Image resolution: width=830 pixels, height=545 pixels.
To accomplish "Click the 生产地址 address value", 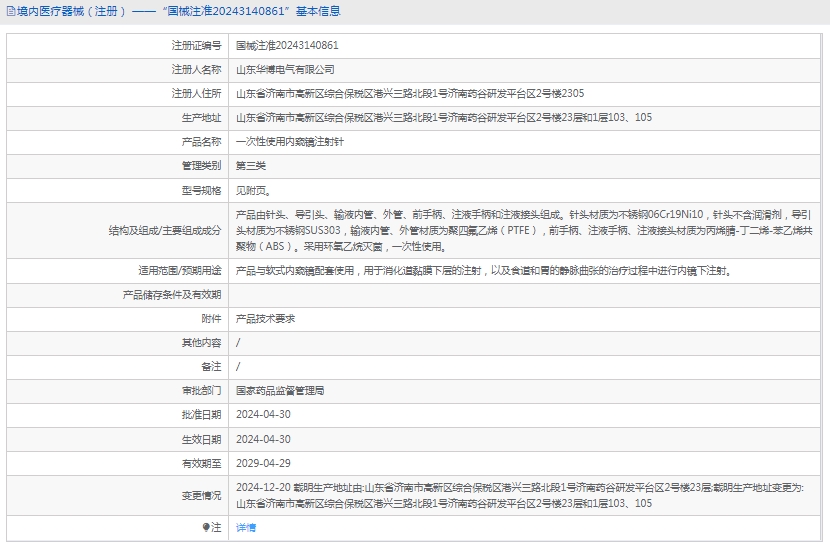I will pos(443,118).
